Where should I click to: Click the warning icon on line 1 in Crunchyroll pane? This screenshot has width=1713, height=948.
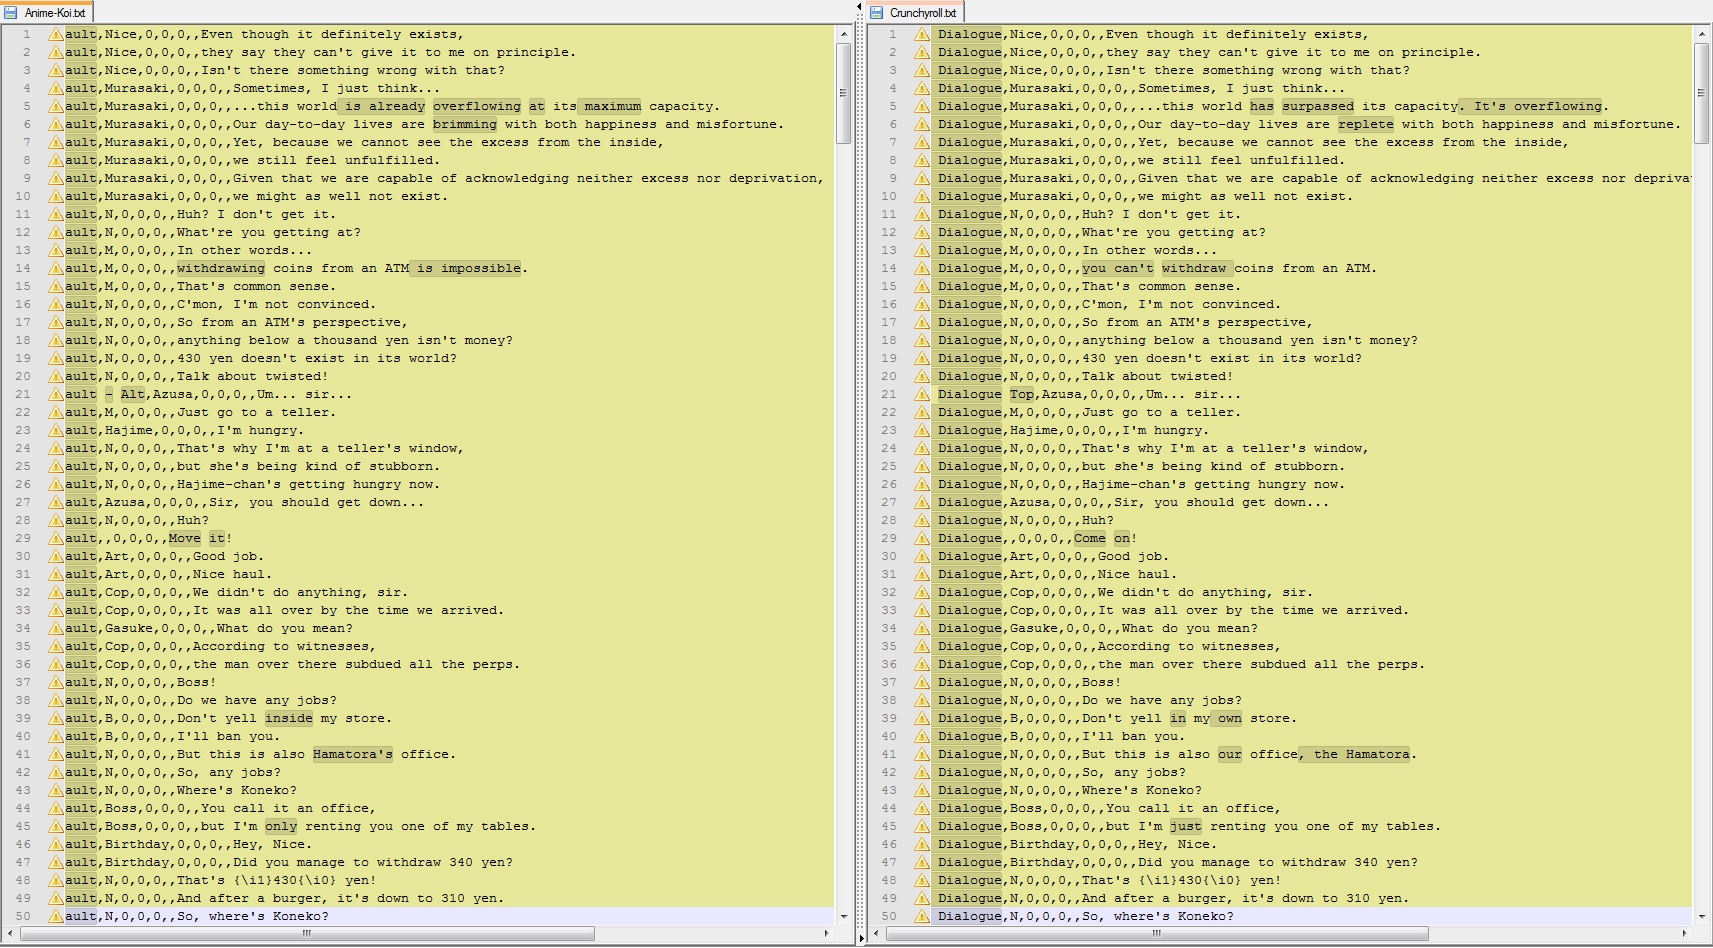click(x=922, y=34)
